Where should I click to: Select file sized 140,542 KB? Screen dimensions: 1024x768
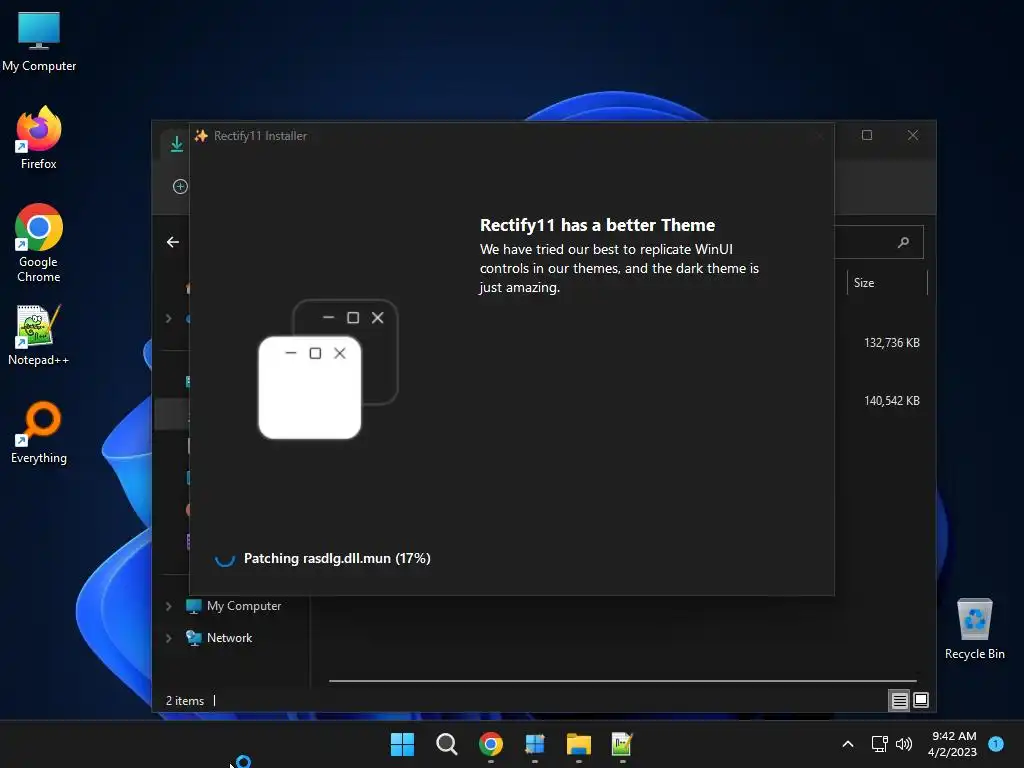891,401
